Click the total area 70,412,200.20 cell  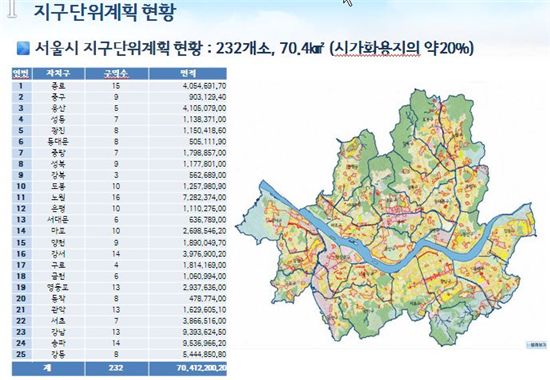188,368
